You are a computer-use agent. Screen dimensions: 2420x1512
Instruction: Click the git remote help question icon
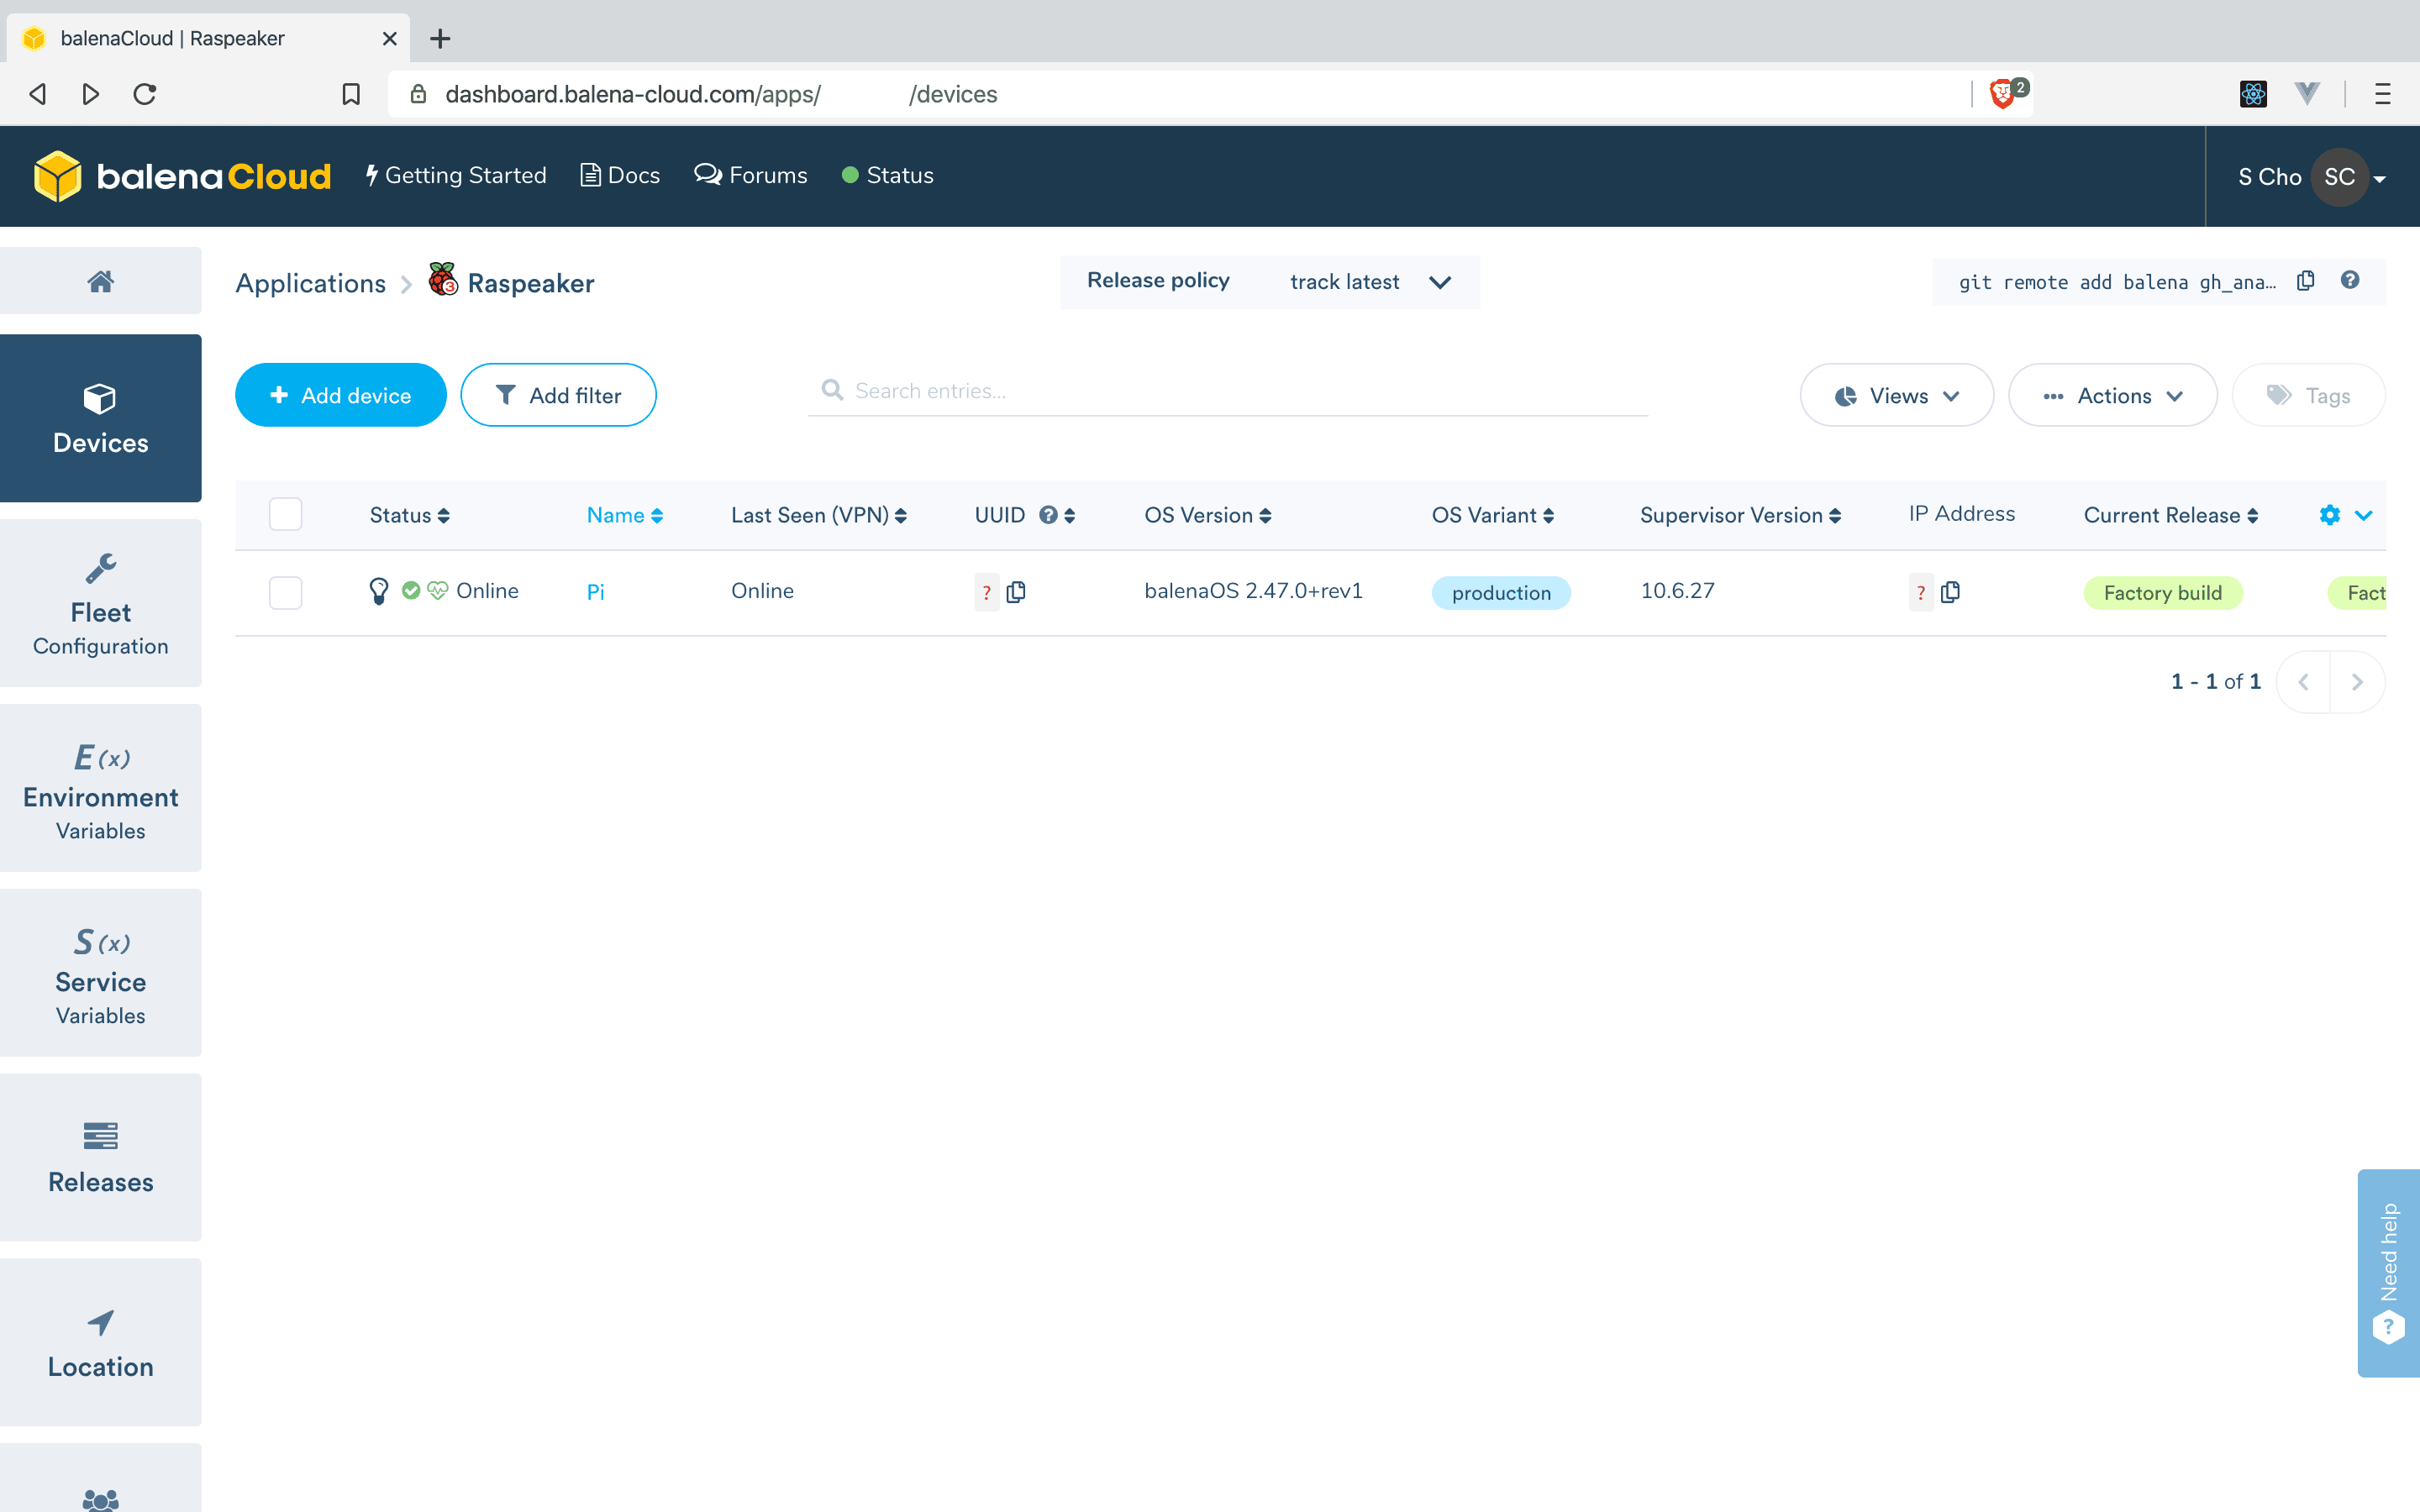(2350, 281)
